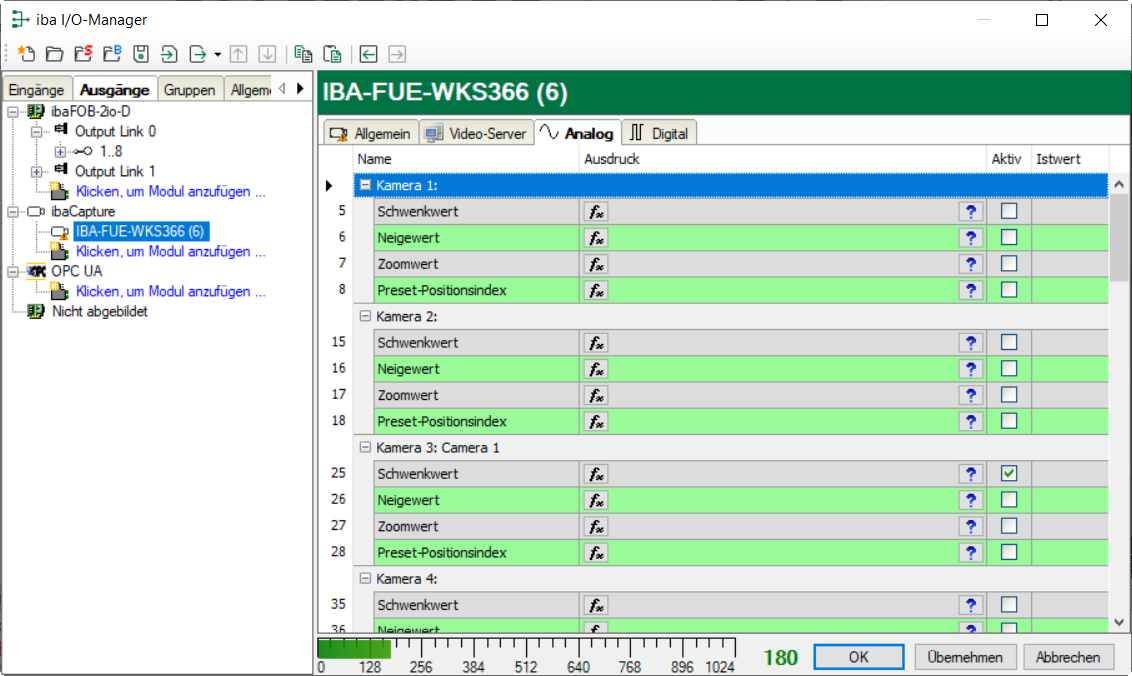Uncheck Aktiv for Kamera 3 Schwenkwert
Screen dimensions: 1132x676
coord(1009,474)
